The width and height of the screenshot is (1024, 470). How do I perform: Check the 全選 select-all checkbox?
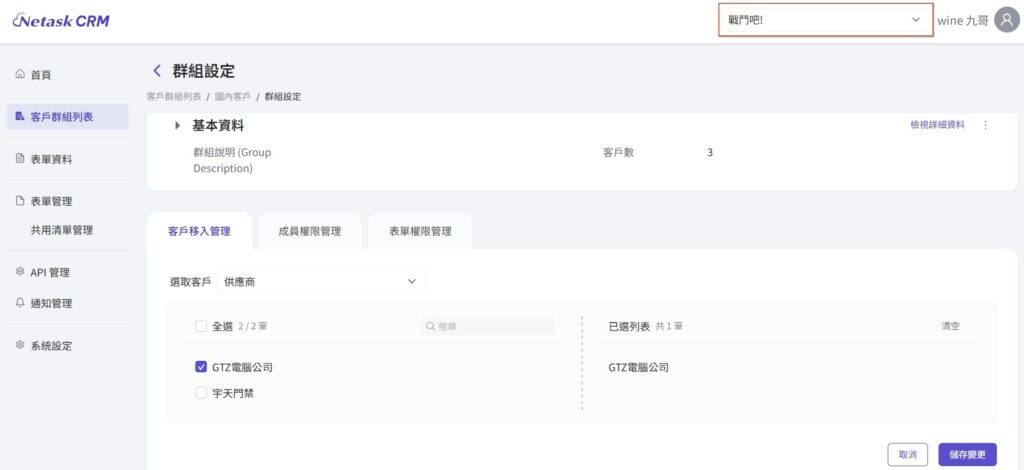click(x=202, y=326)
